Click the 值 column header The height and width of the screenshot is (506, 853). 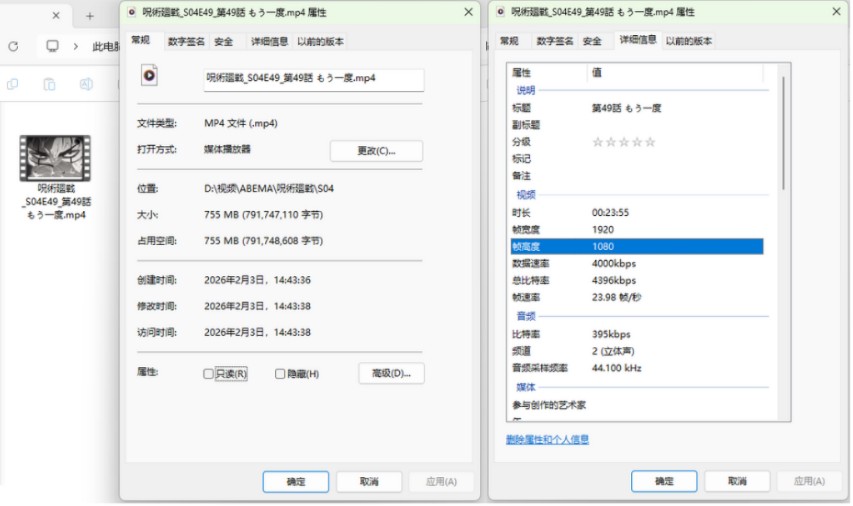coord(676,72)
